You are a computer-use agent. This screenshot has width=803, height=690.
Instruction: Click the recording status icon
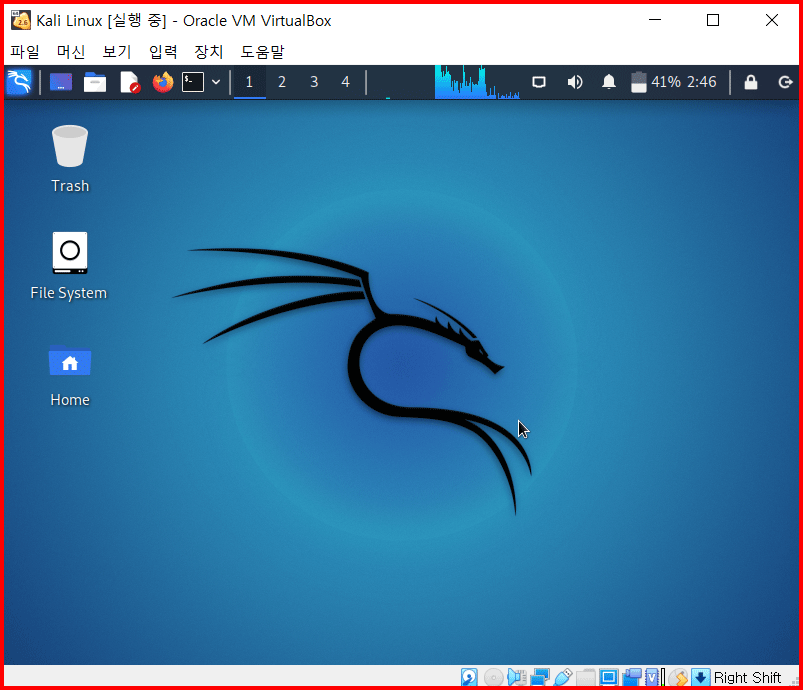632,677
